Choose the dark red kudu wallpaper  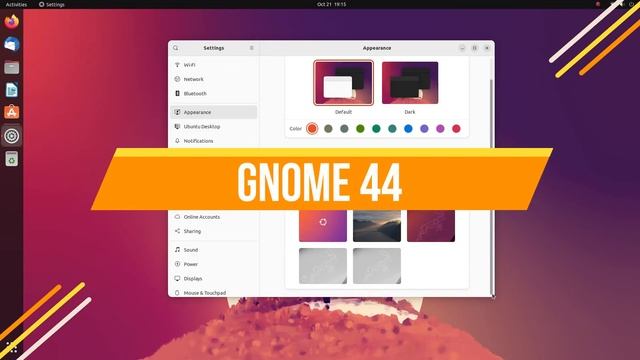tap(431, 226)
